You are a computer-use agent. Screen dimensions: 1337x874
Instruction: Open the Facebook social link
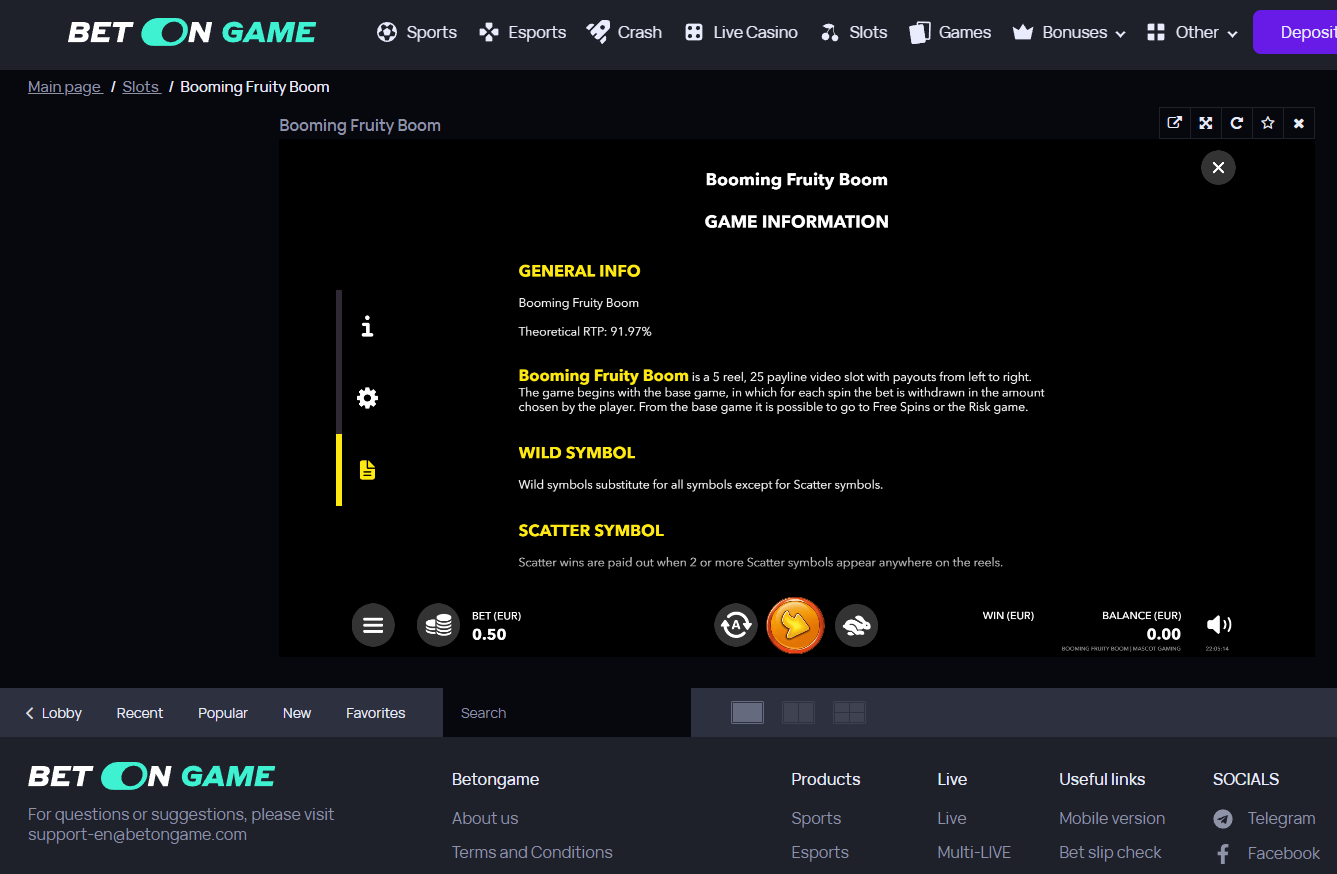1268,853
